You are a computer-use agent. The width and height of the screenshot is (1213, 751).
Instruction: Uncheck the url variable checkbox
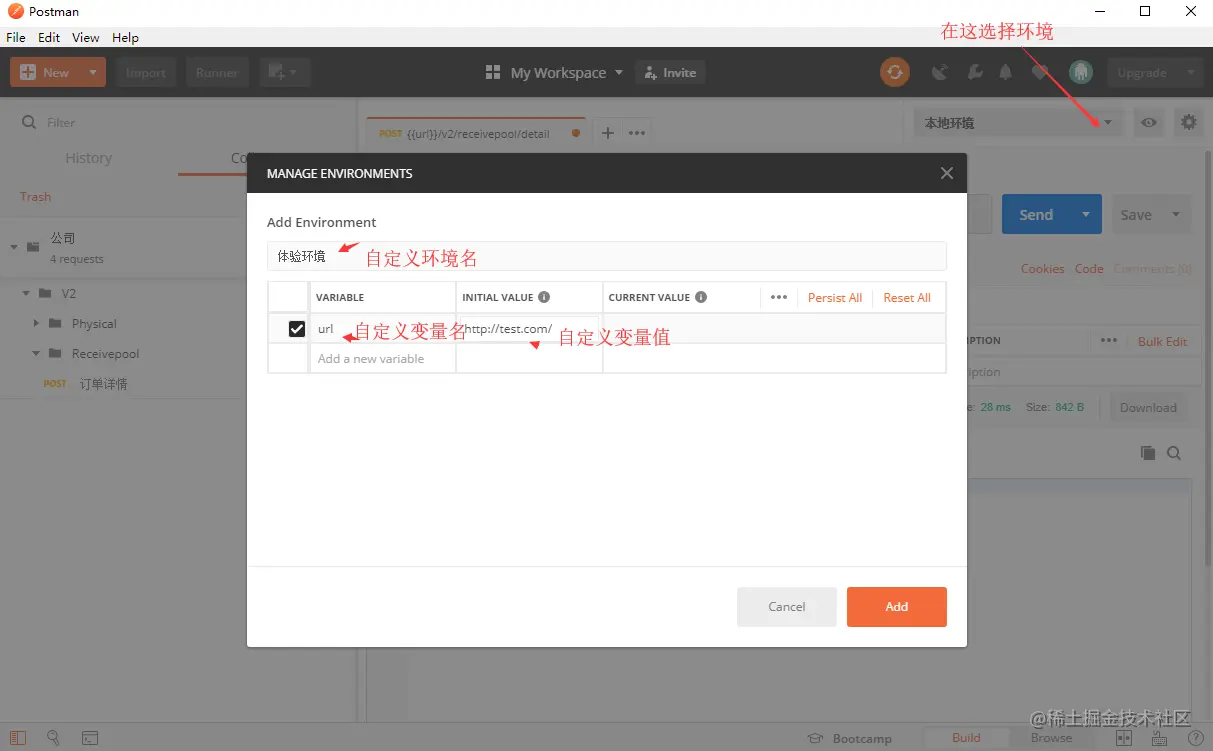tap(297, 328)
